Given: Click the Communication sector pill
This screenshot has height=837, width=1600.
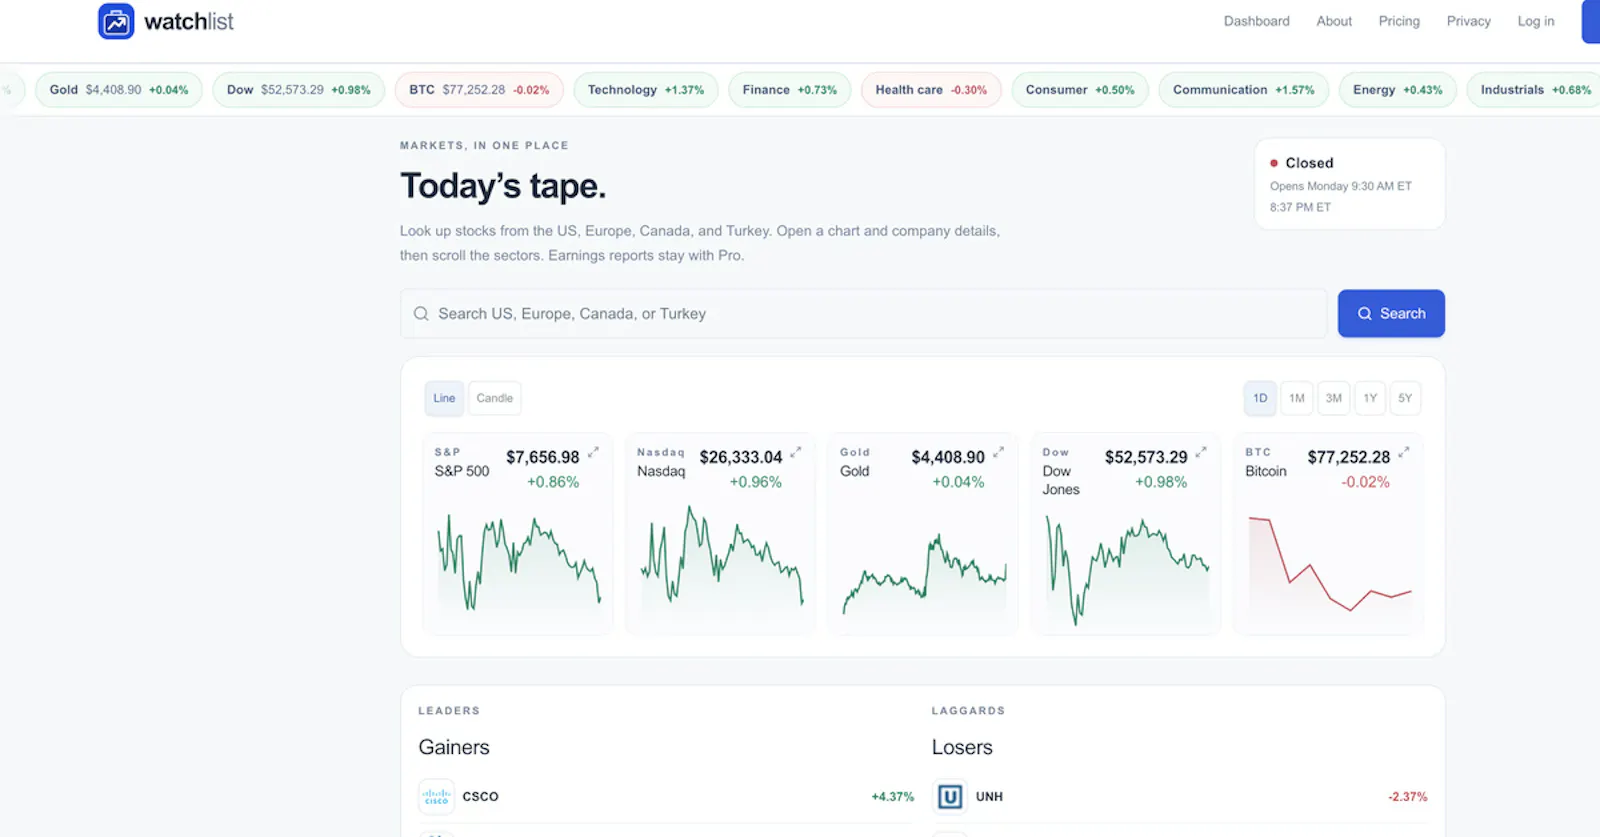Looking at the screenshot, I should (x=1244, y=90).
